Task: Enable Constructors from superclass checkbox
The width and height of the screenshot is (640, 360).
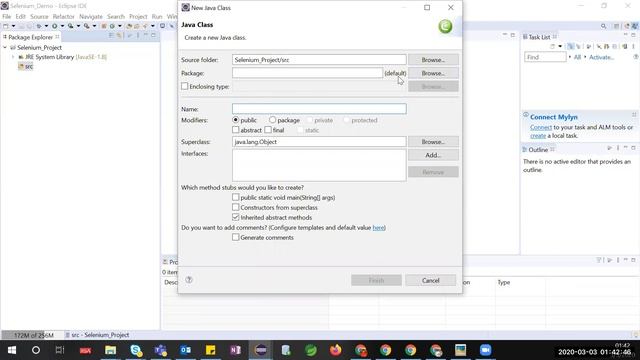Action: (x=236, y=207)
